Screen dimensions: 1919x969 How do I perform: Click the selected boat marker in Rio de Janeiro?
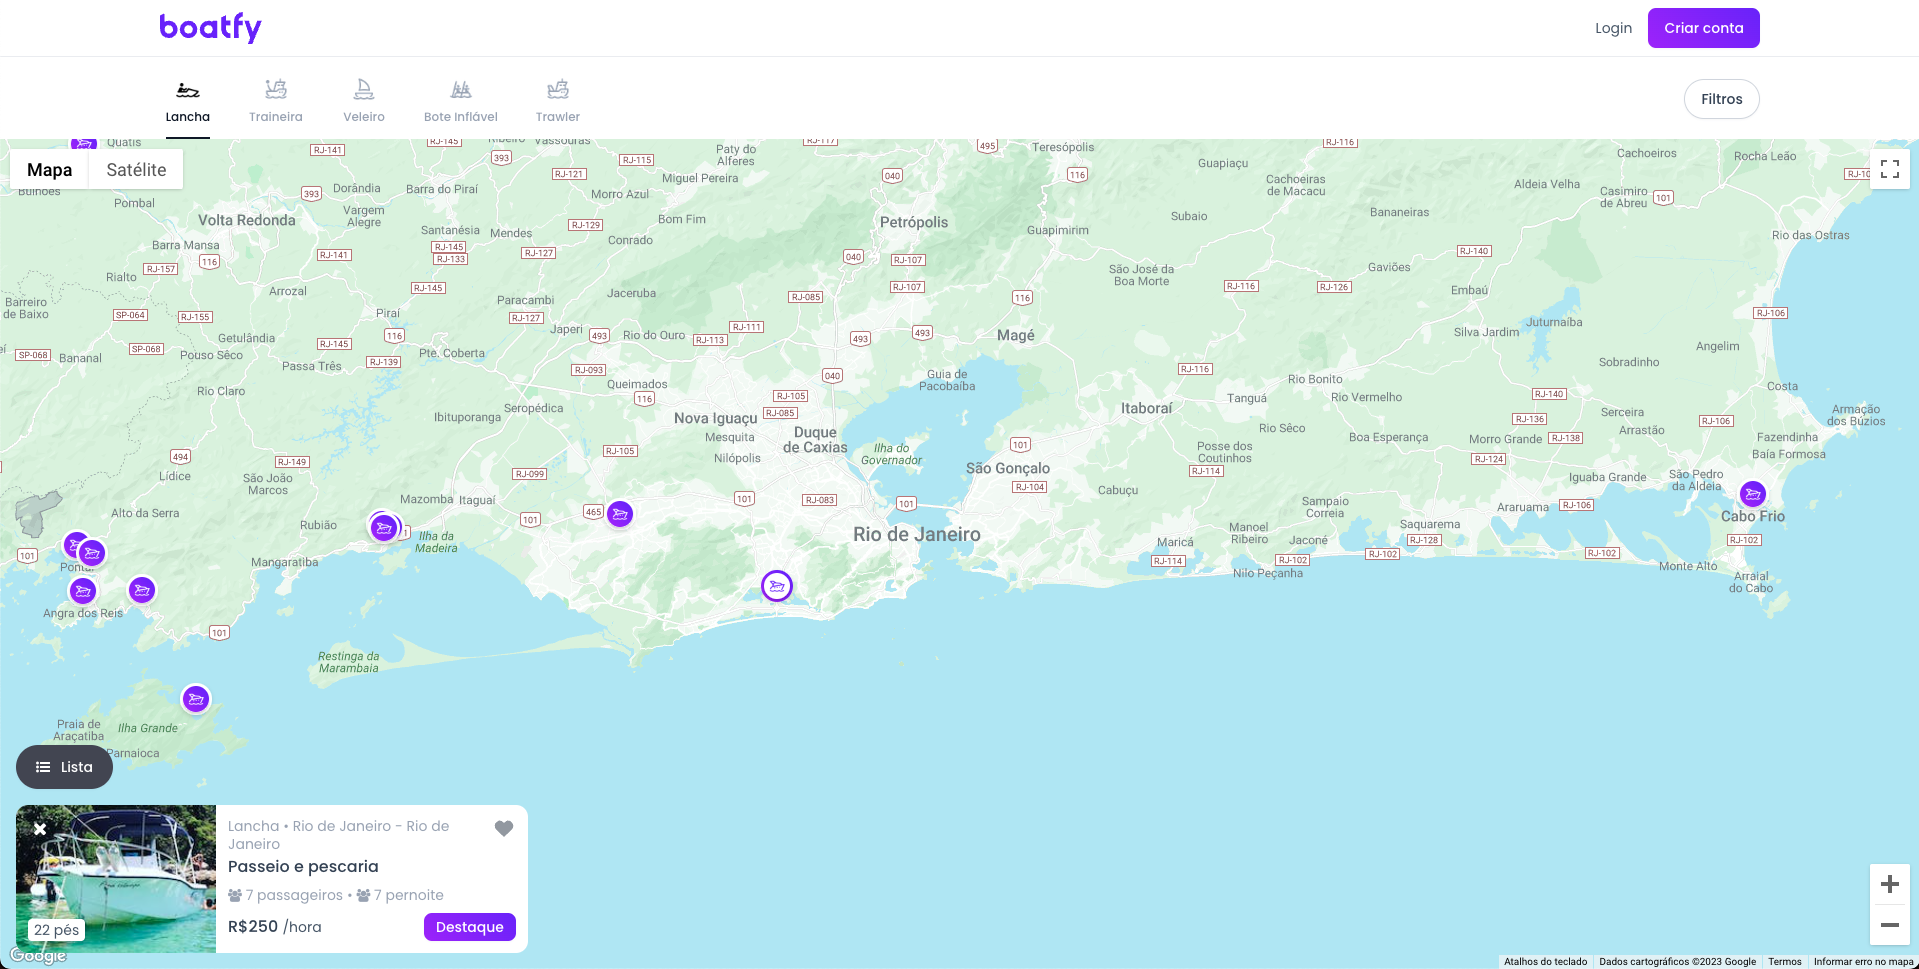[x=777, y=586]
